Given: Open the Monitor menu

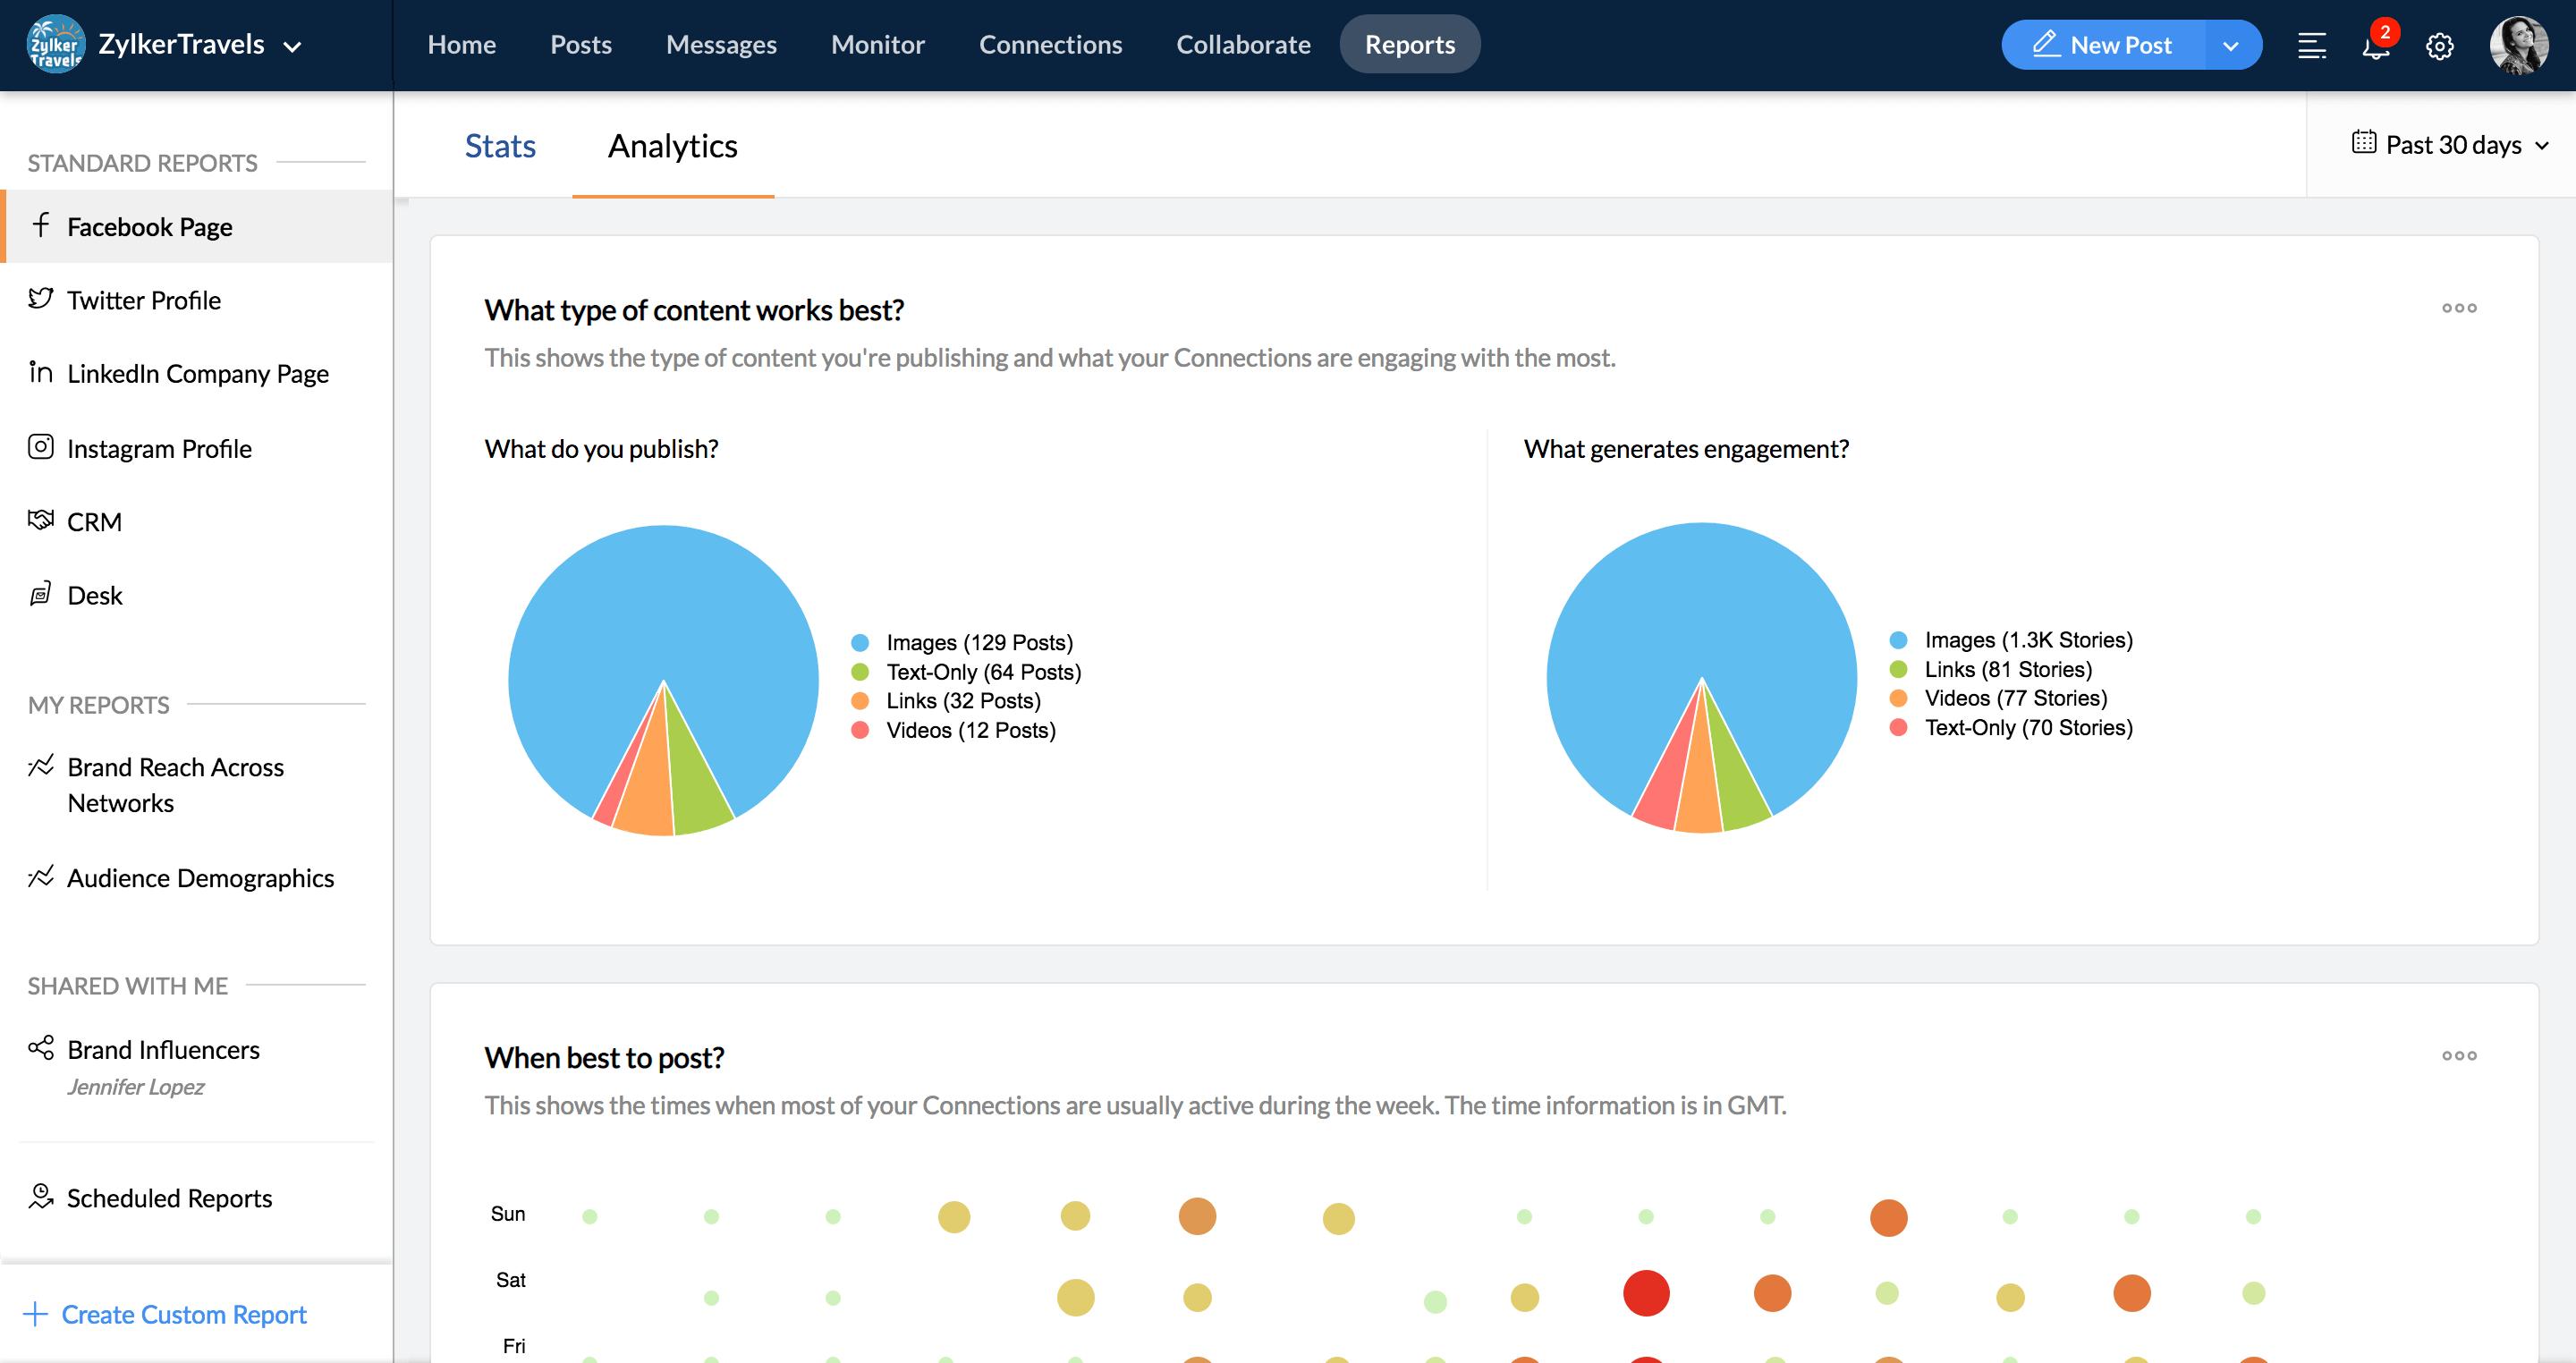Looking at the screenshot, I should pyautogui.click(x=877, y=44).
